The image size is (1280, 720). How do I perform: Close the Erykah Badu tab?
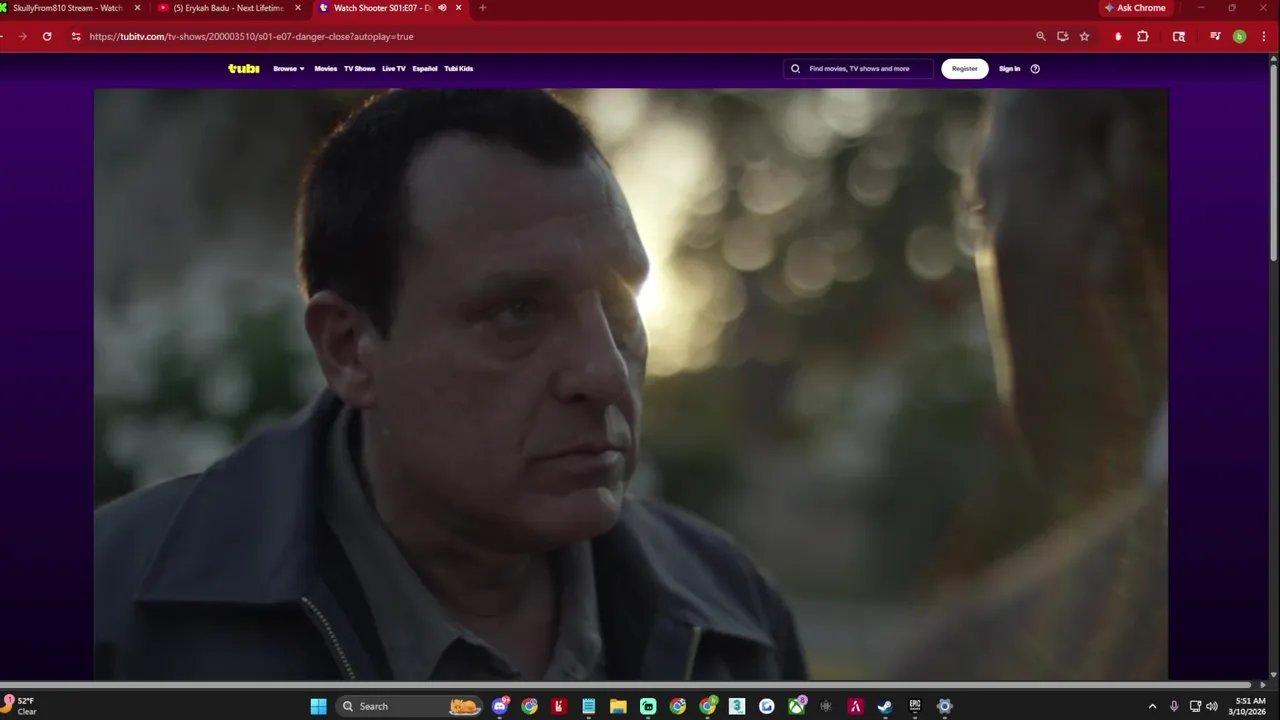pos(298,8)
